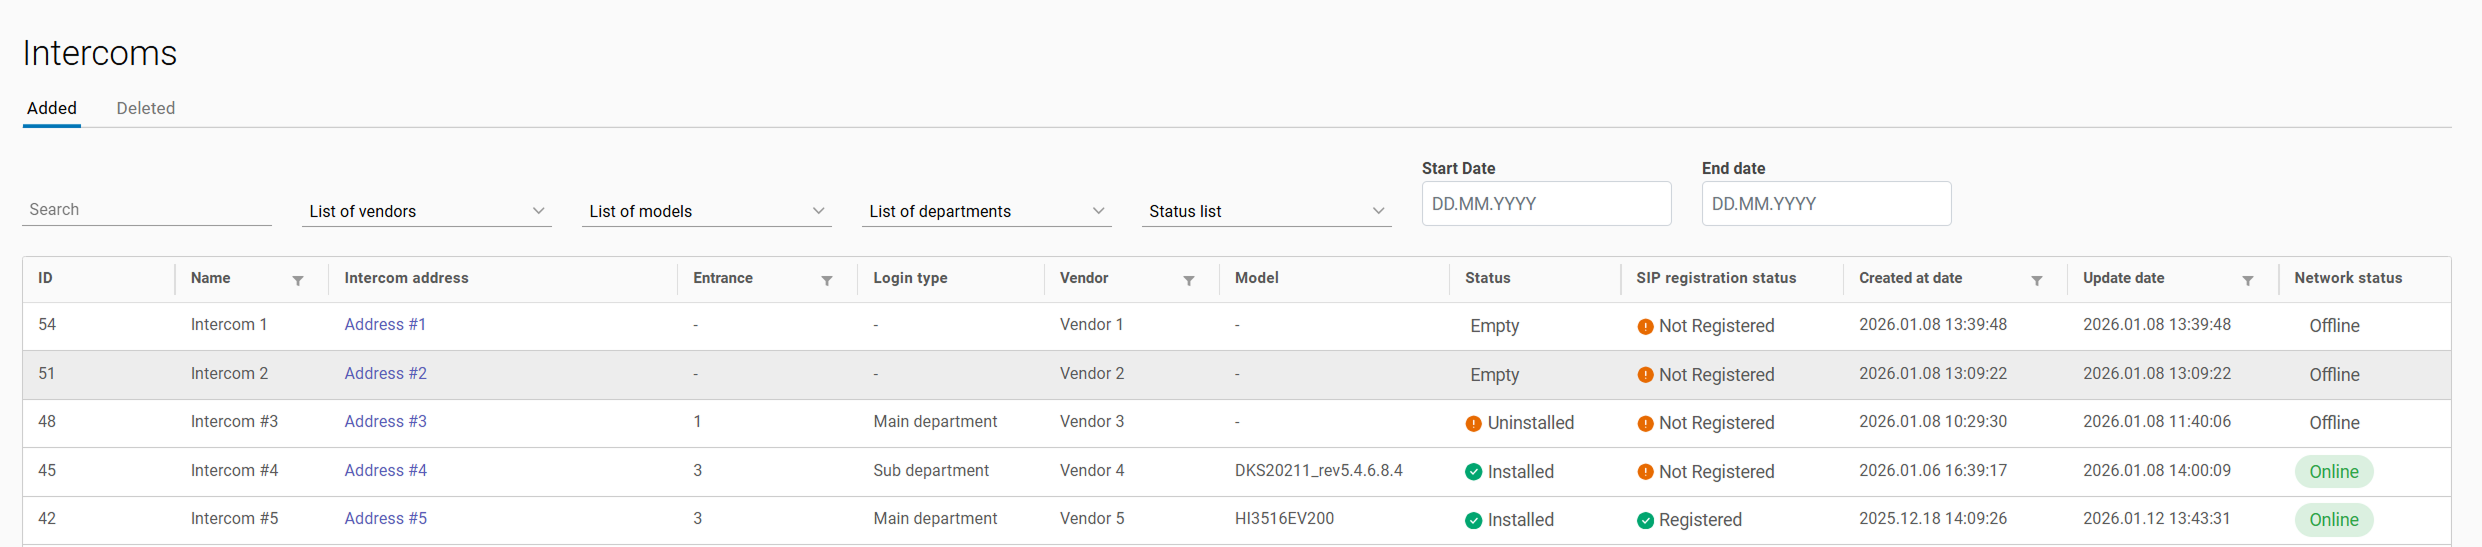
Task: Click orange Uninstalled warning icon for Intercom #3
Action: pyautogui.click(x=1473, y=424)
